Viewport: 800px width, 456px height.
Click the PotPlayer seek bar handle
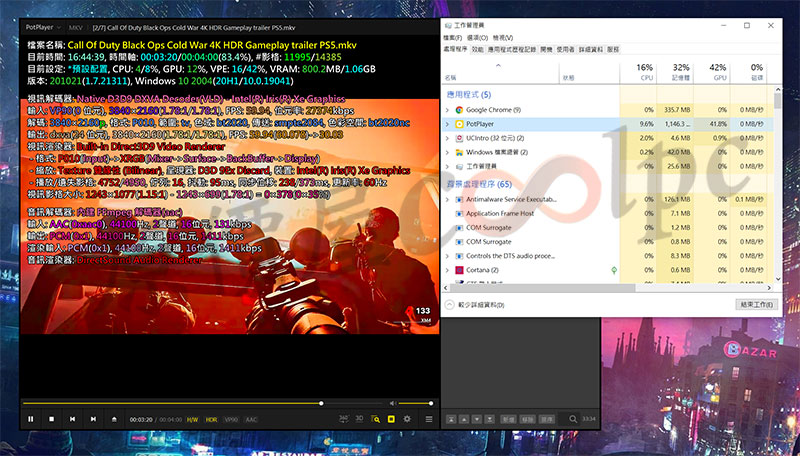point(321,403)
